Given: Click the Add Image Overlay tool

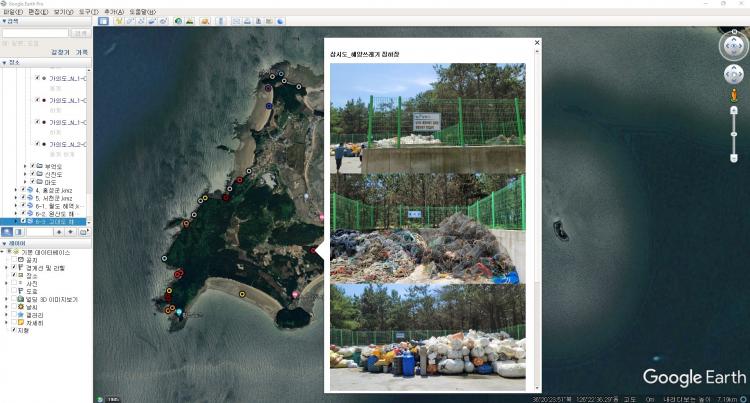Looking at the screenshot, I should click(x=152, y=21).
